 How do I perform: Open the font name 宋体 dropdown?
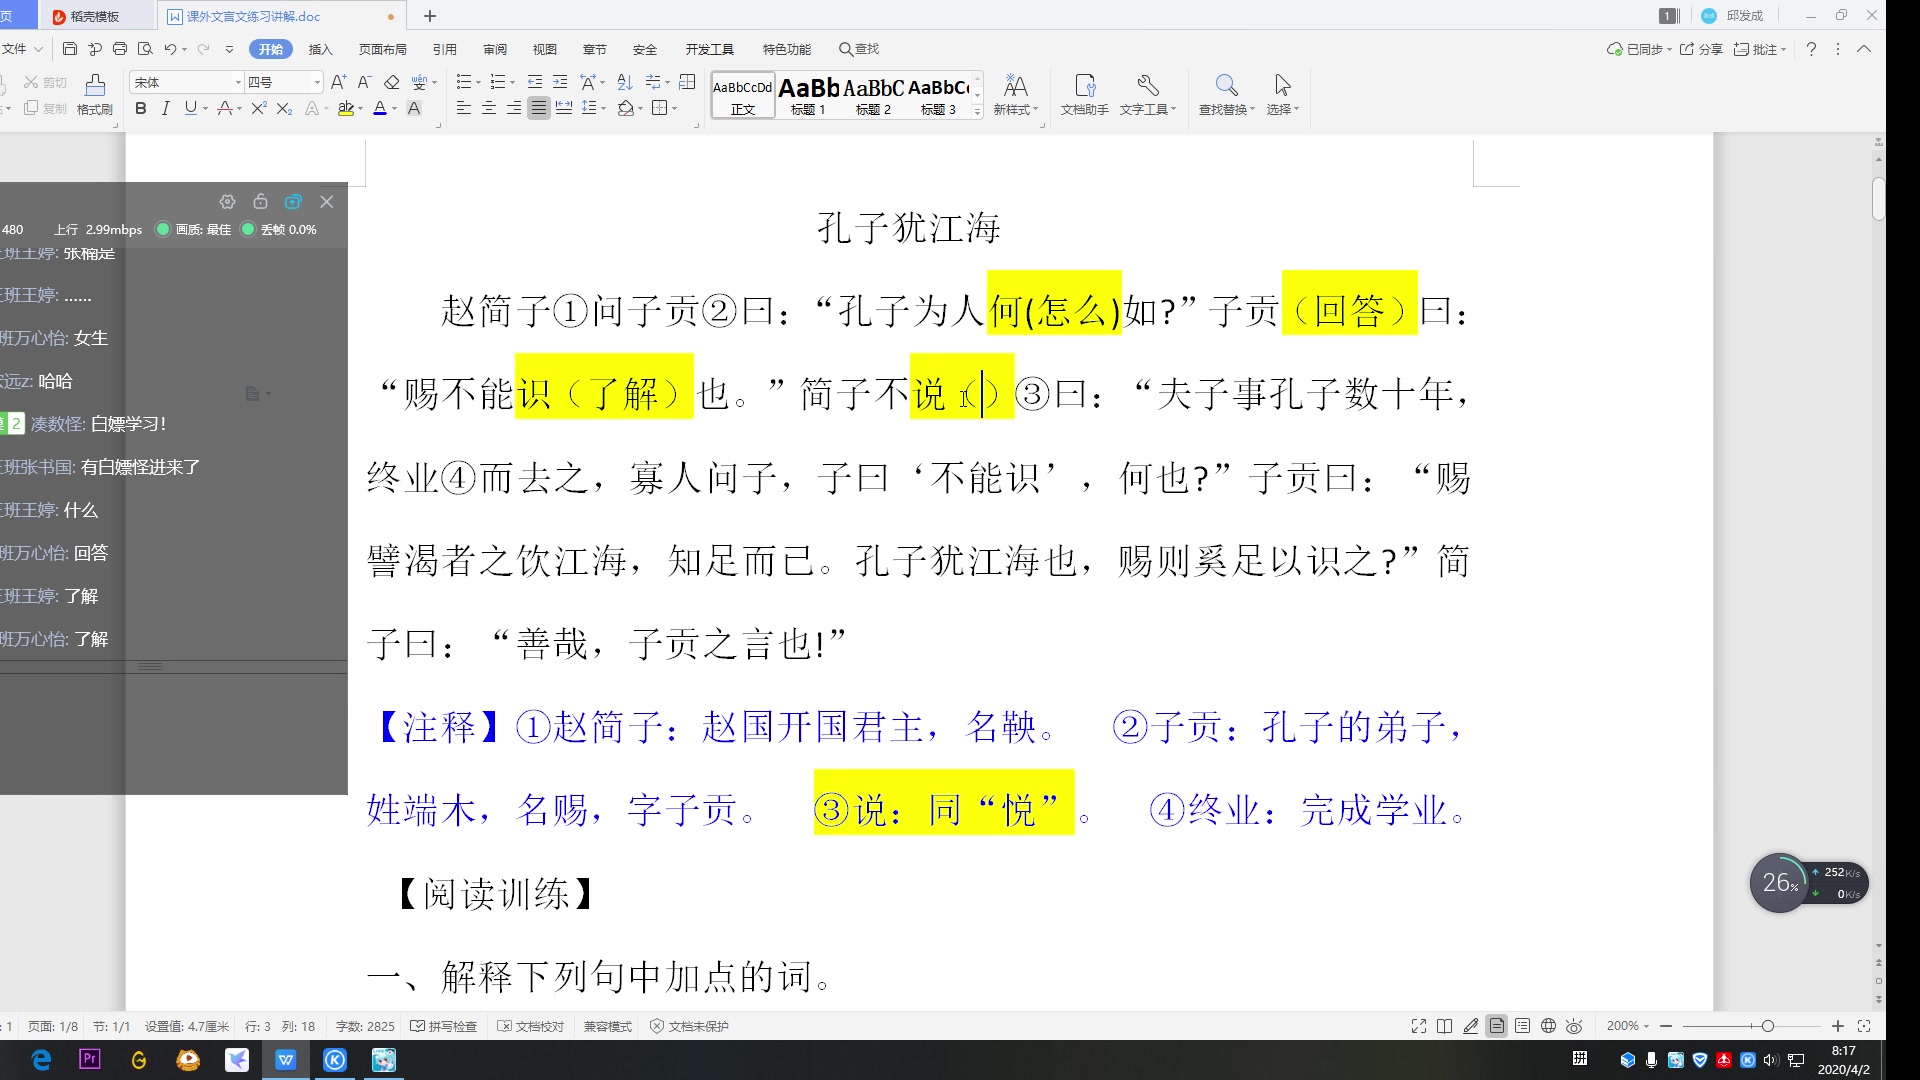[237, 82]
